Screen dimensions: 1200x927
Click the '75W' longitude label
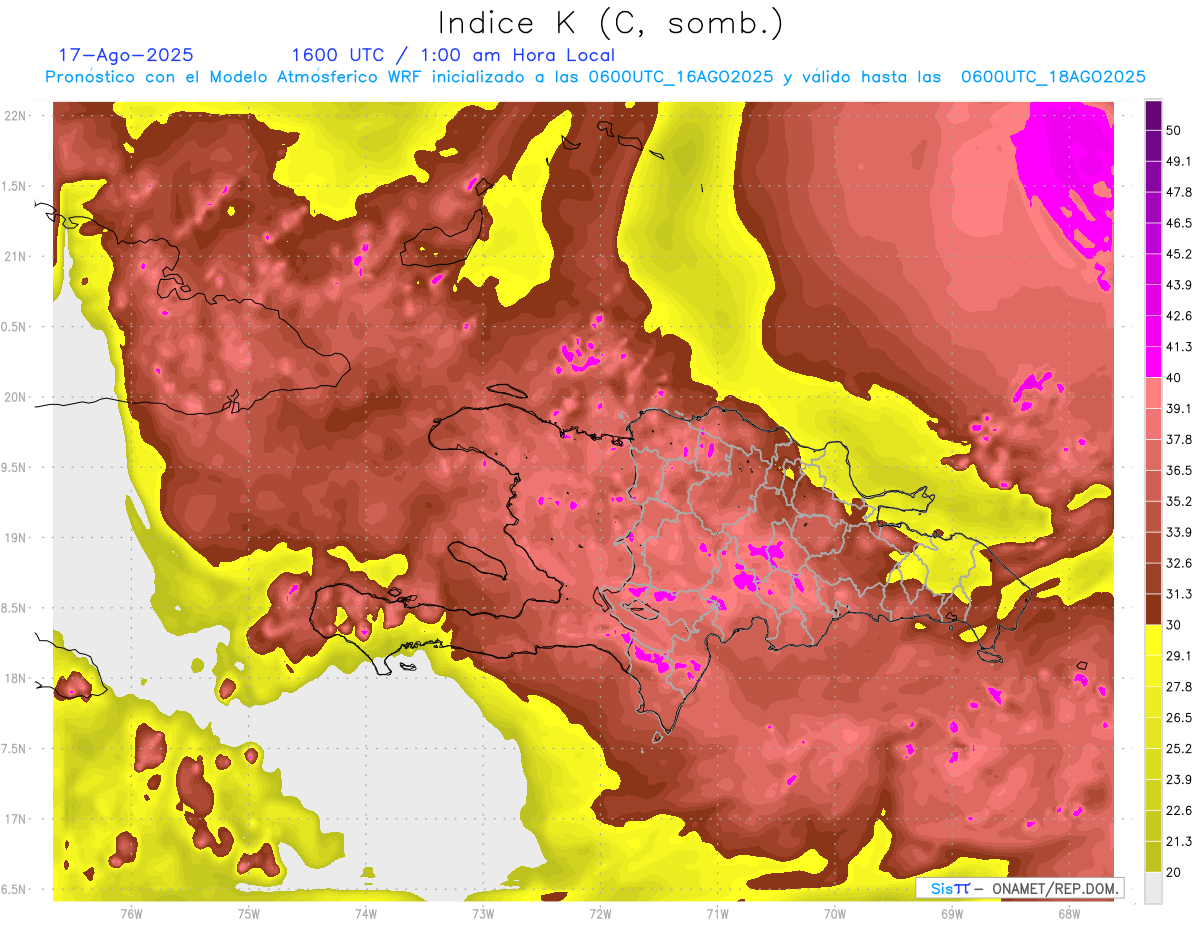tap(249, 914)
